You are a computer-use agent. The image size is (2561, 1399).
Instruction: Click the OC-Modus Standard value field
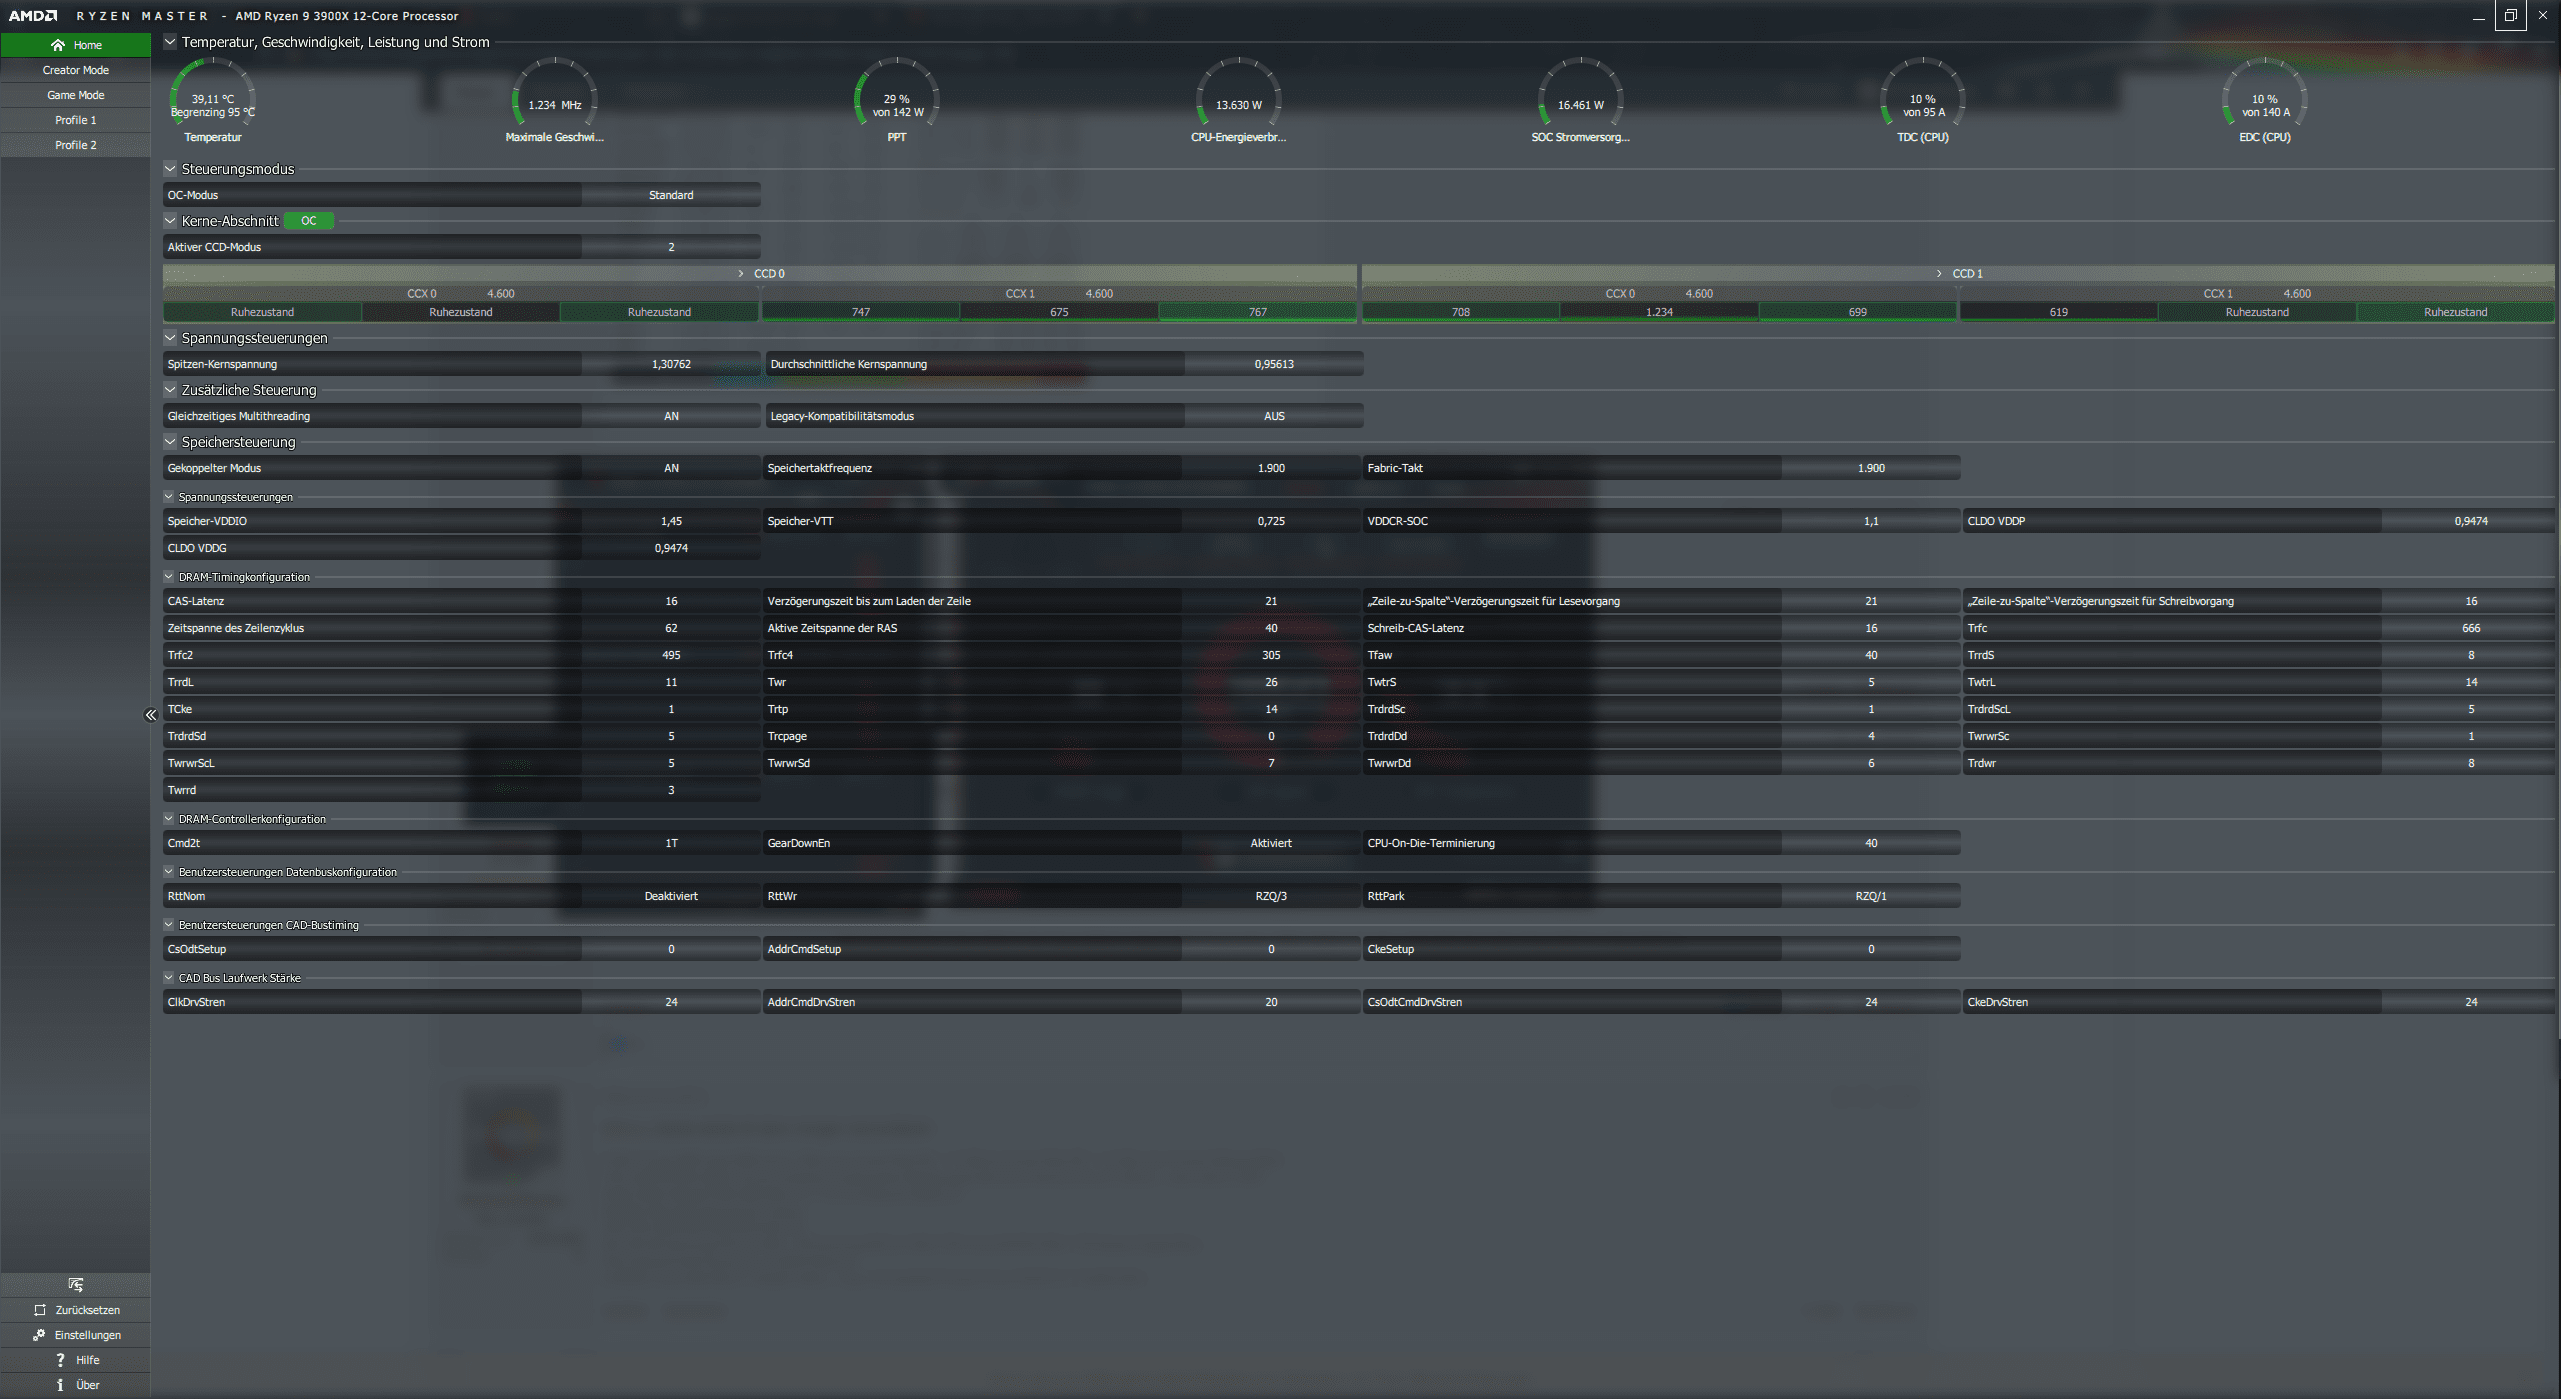[671, 195]
